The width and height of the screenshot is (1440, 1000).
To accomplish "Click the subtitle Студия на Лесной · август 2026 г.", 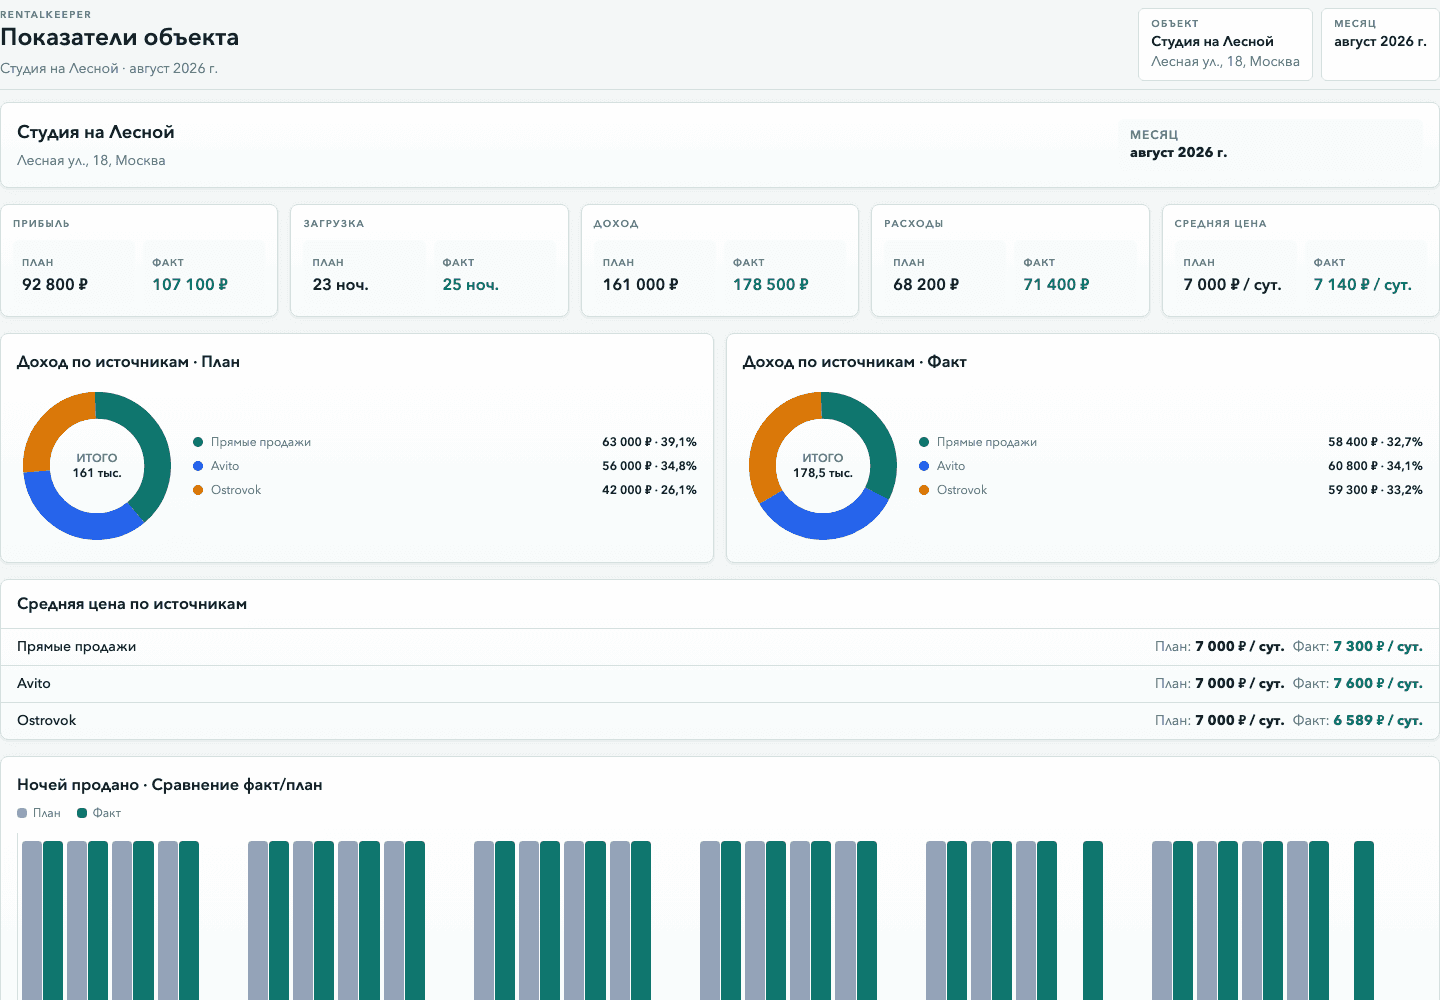I will tap(109, 69).
